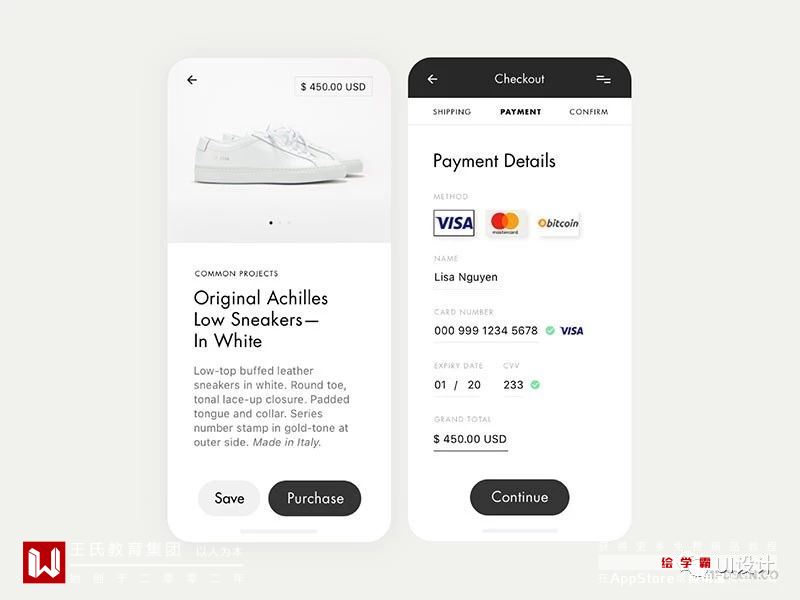Click the Purchase button
Screen dimensions: 800x600
[315, 498]
